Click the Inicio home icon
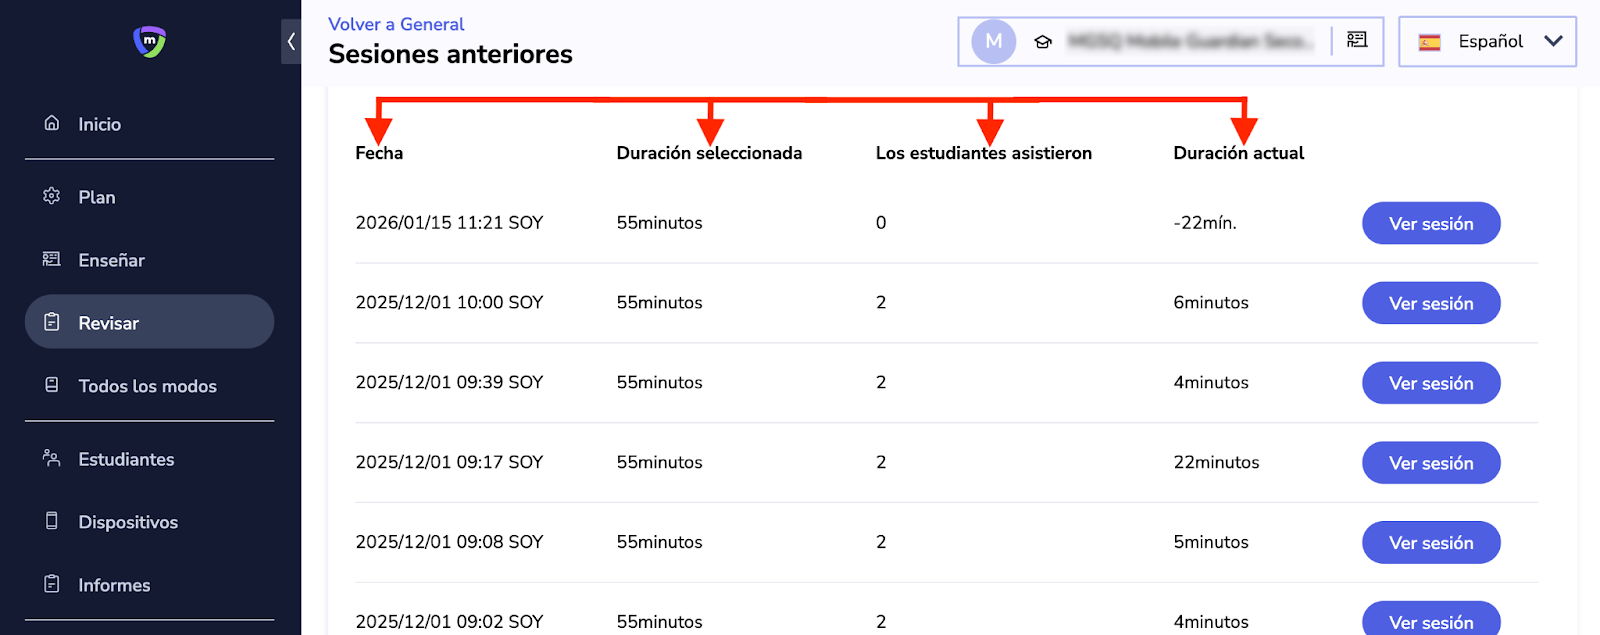The height and width of the screenshot is (635, 1600). point(52,123)
